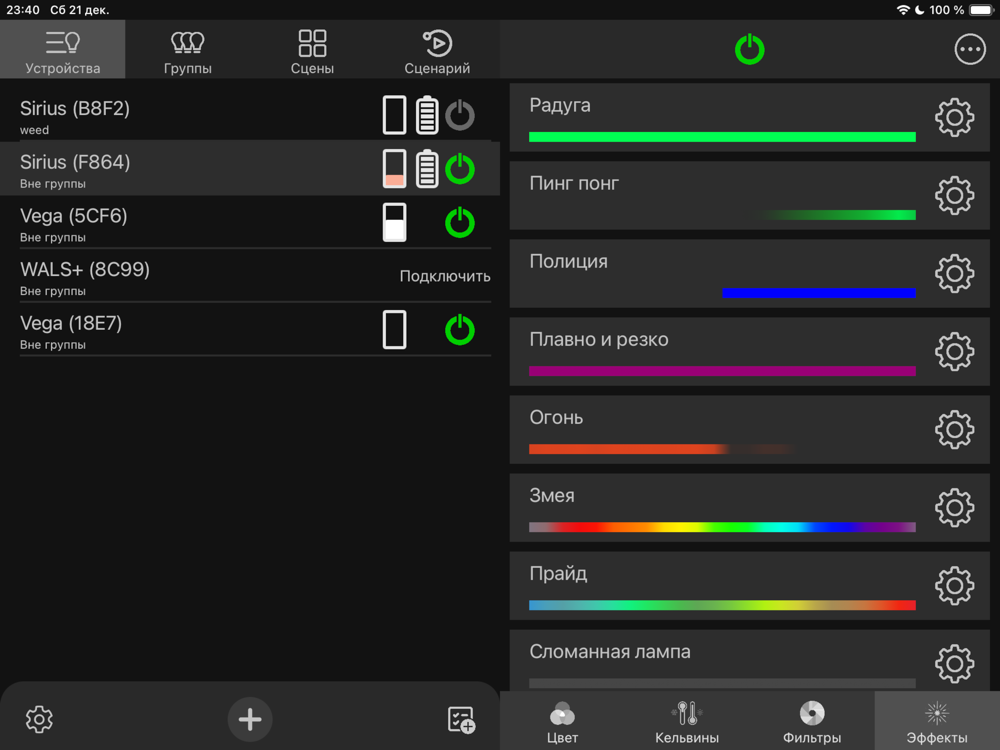Tap the Sirius (B8F2) battery icon
Image resolution: width=1000 pixels, height=750 pixels.
(427, 115)
